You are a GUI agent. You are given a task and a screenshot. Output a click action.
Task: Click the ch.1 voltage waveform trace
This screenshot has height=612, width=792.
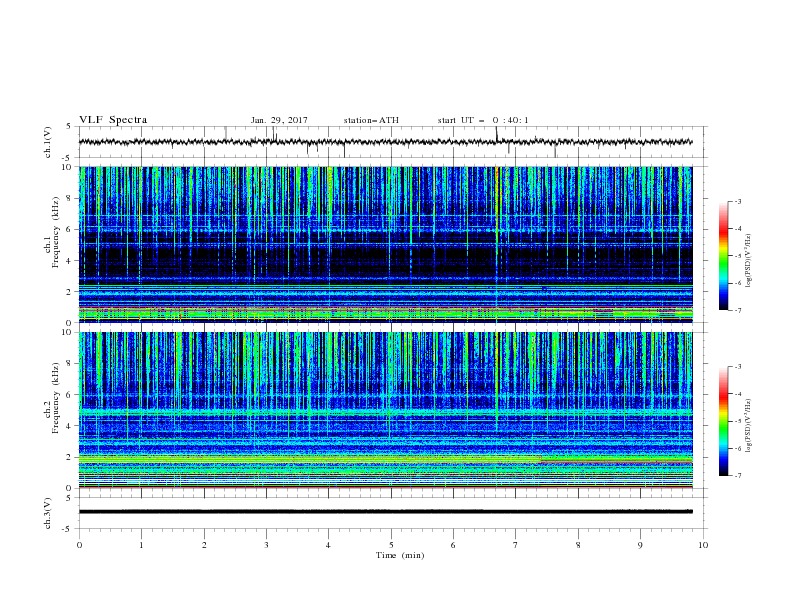386,142
